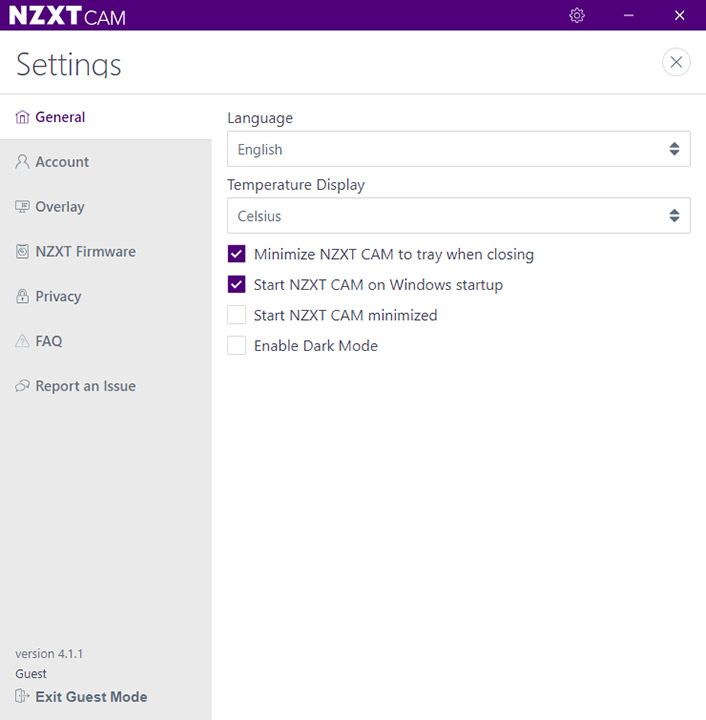Open the Temperature Display dropdown set to Celsius
This screenshot has width=706, height=720.
pyautogui.click(x=459, y=215)
